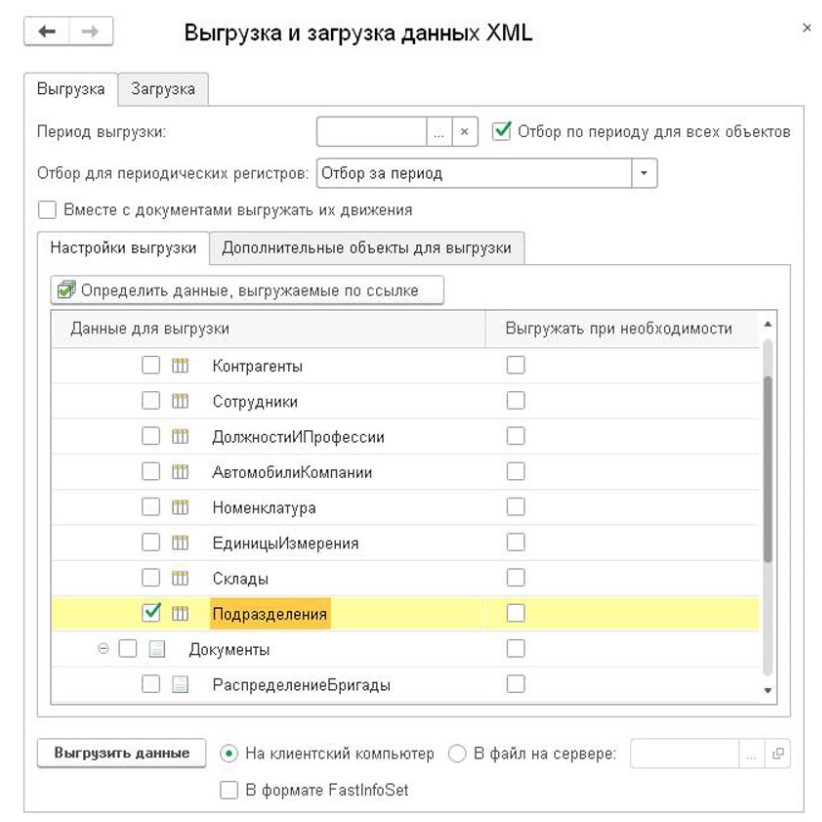
Task: Click the back navigation arrow
Action: (48, 32)
